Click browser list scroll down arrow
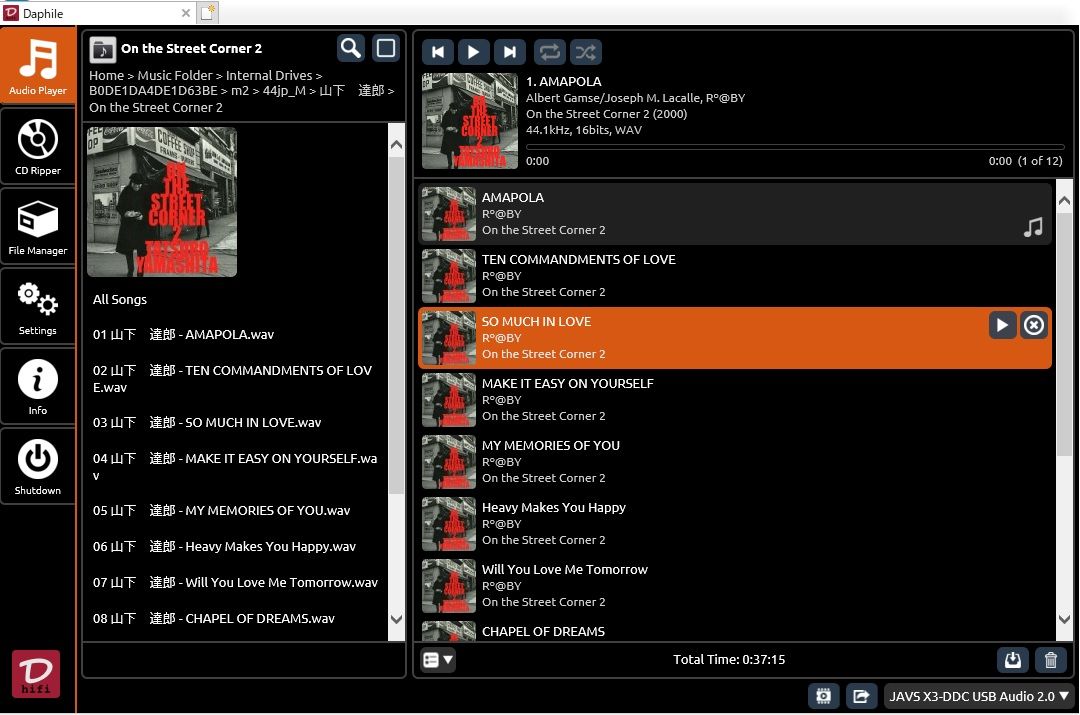Viewport: 1080px width, 715px height. (x=396, y=619)
